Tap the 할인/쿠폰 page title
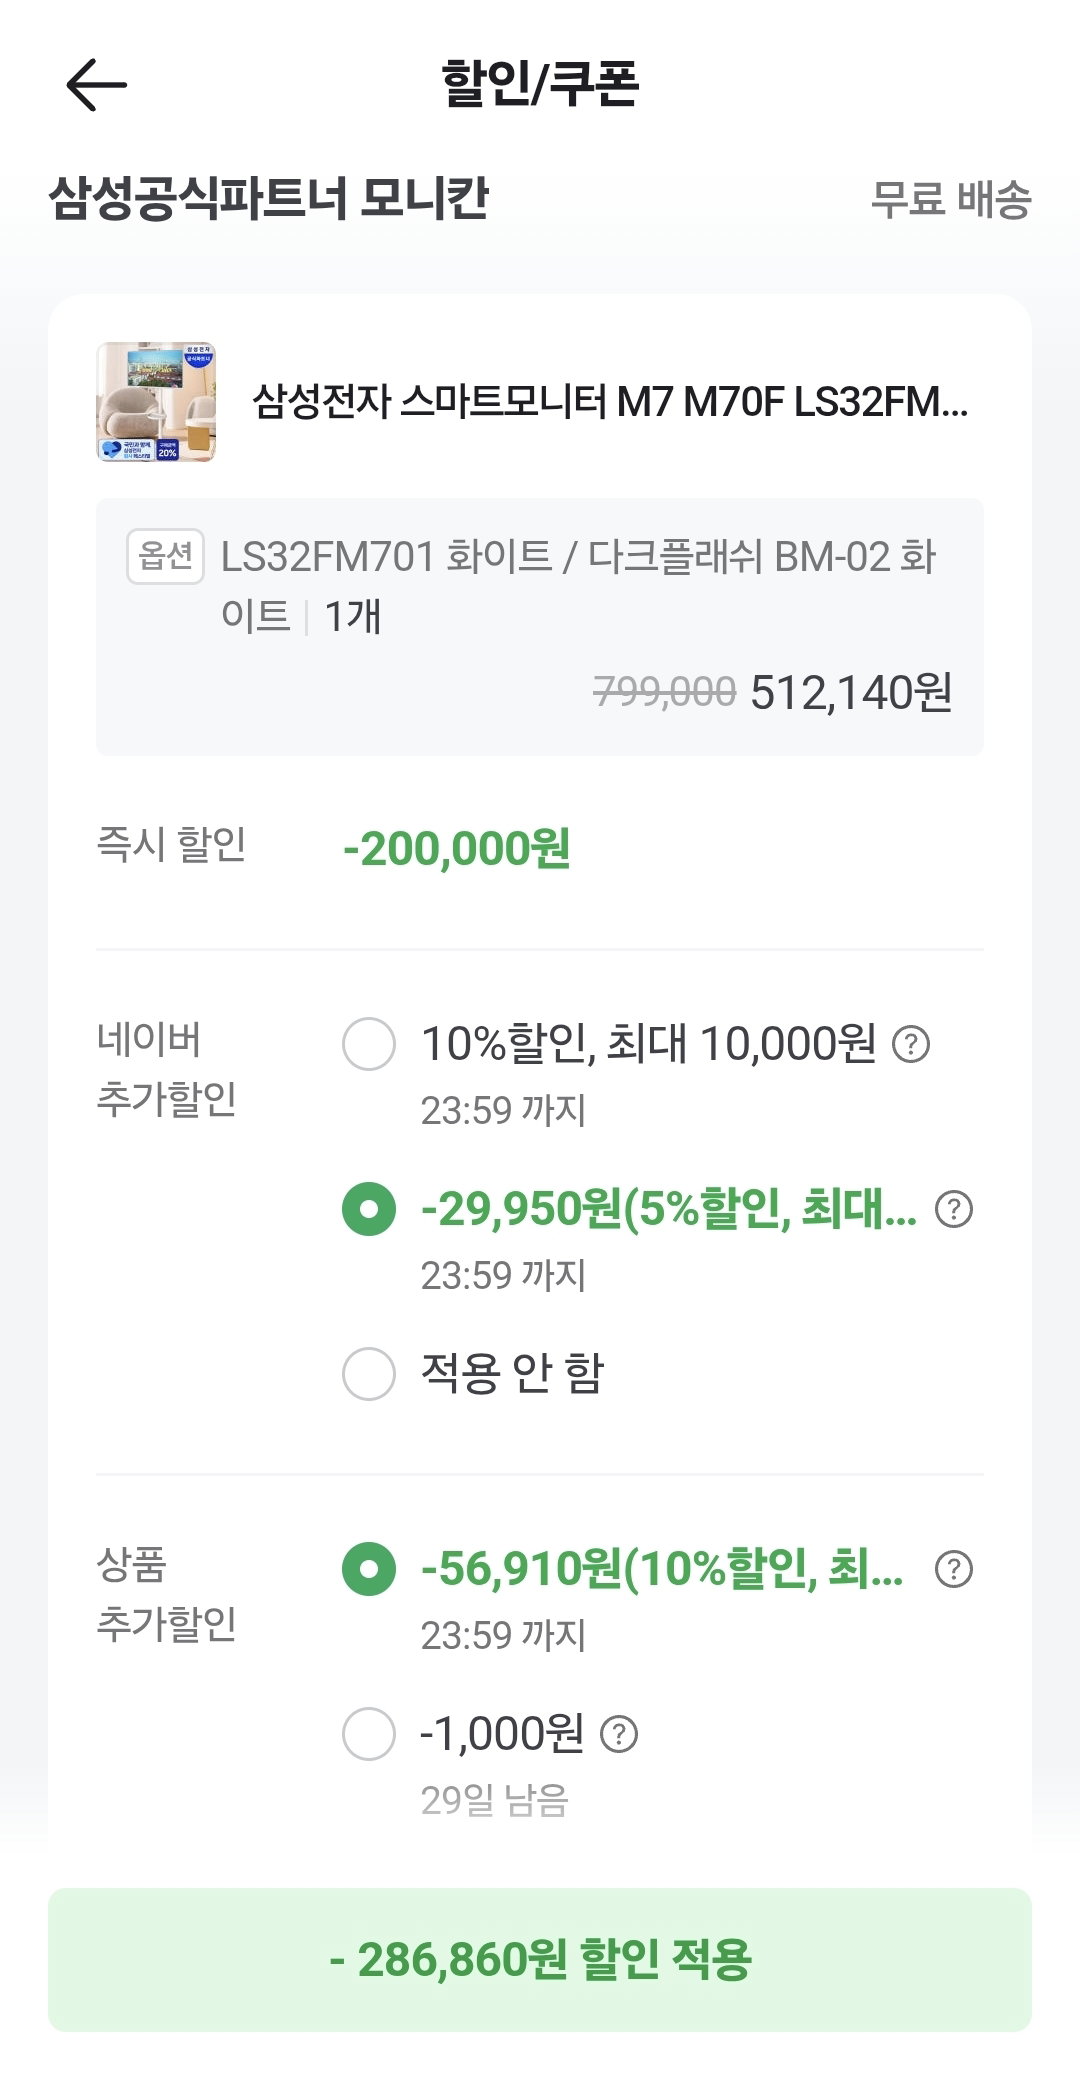This screenshot has height=2092, width=1080. click(540, 84)
